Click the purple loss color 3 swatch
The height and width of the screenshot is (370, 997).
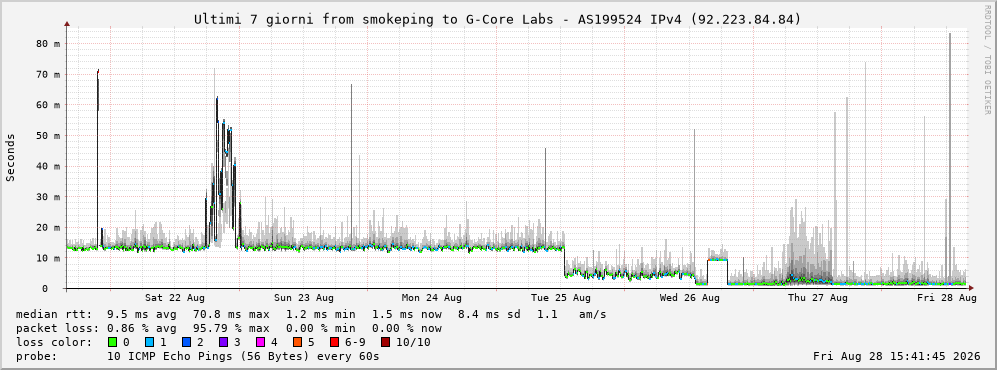[x=223, y=342]
